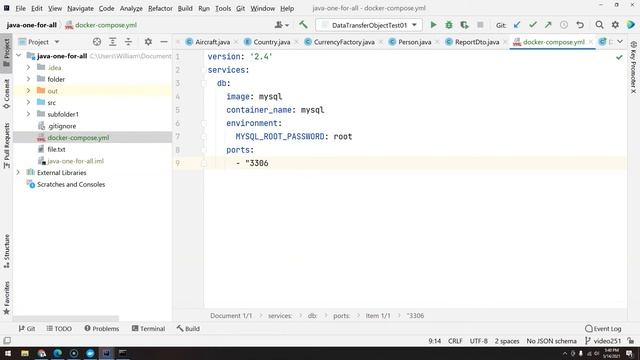Run with coverage icon in toolbar
640x360 pixels.
(464, 25)
